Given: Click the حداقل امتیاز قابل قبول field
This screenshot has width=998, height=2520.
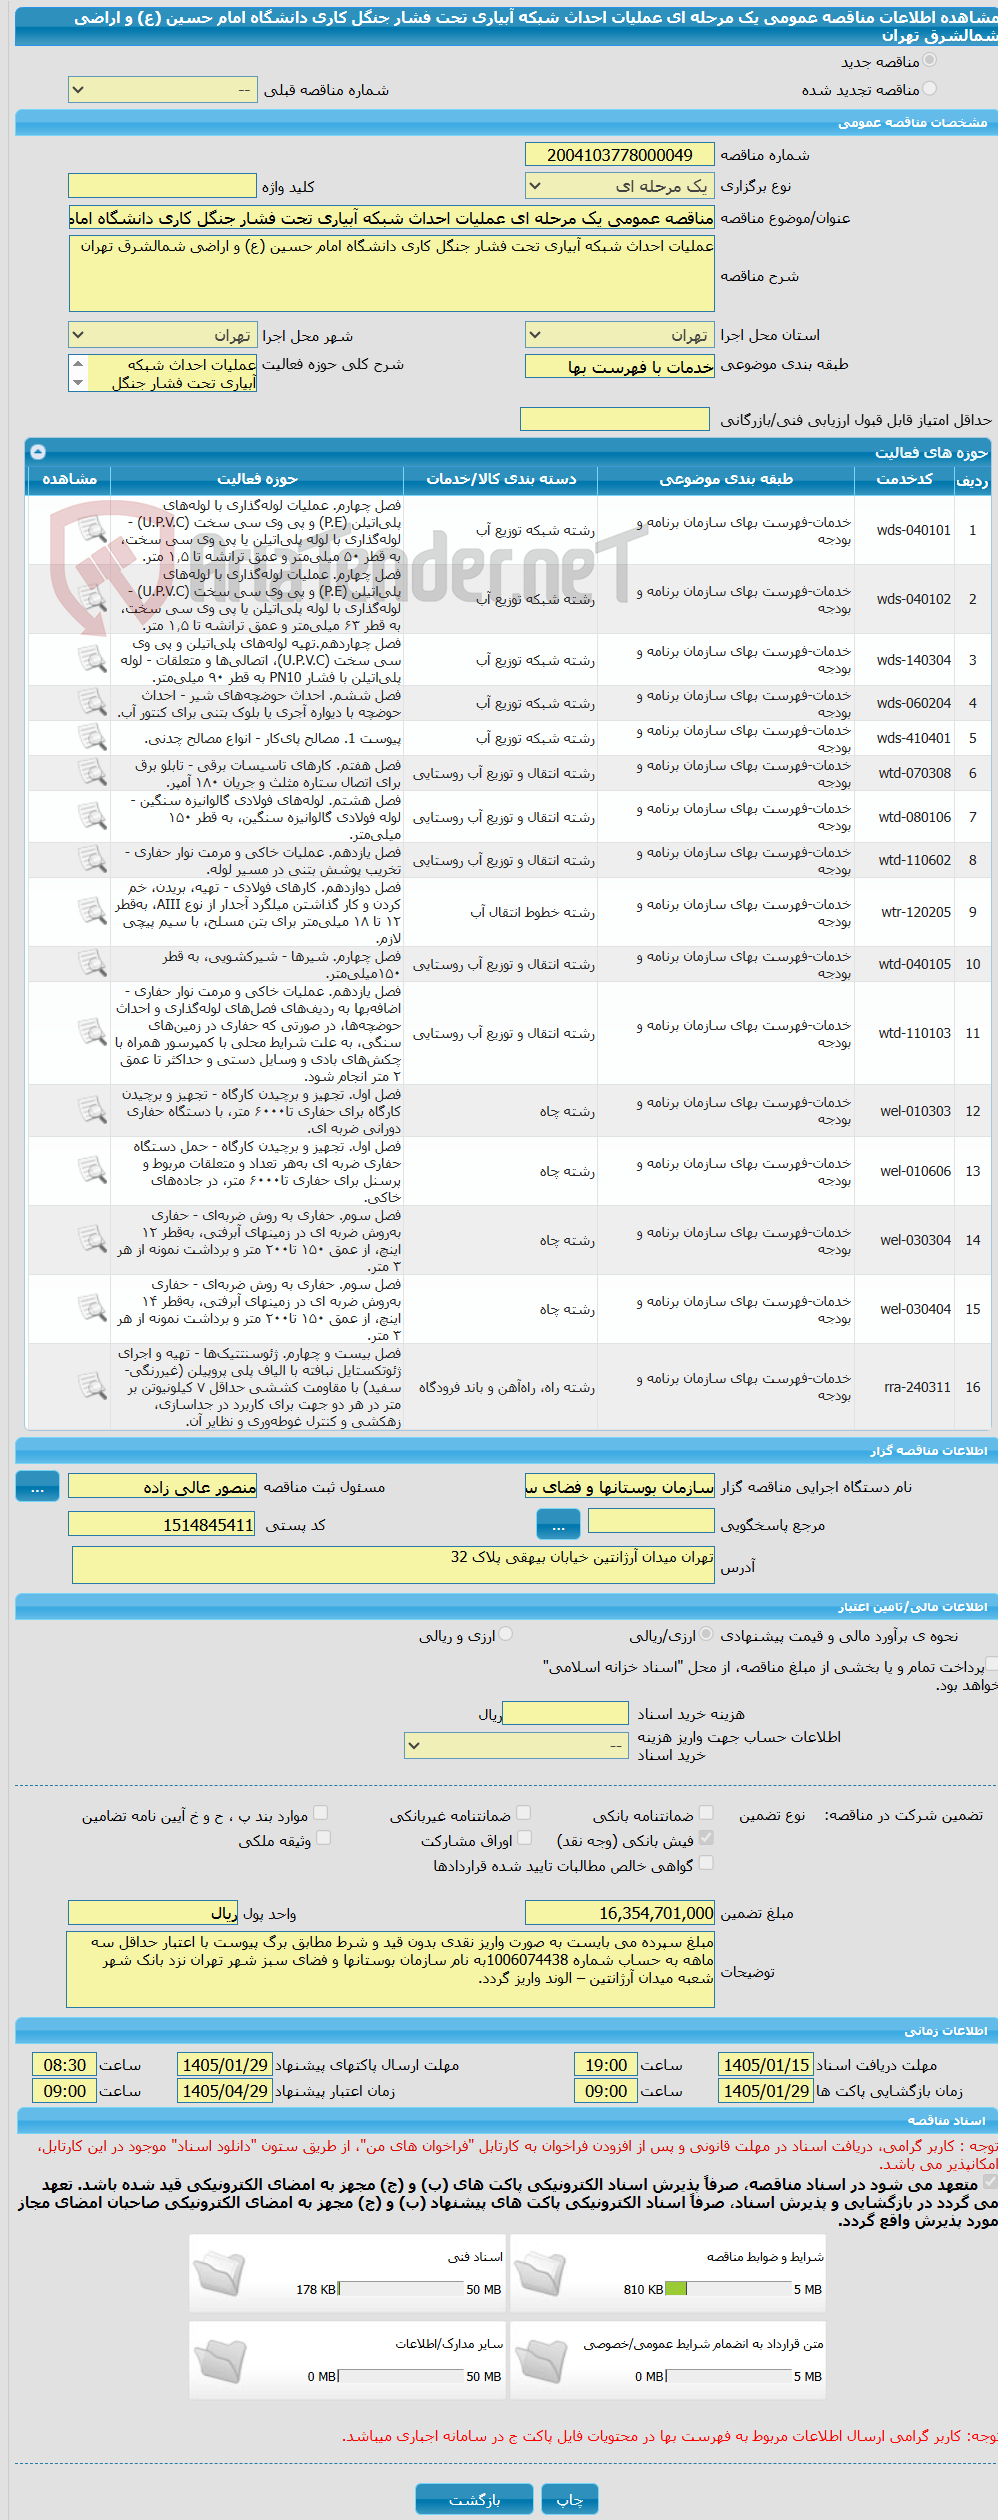Looking at the screenshot, I should [x=615, y=419].
